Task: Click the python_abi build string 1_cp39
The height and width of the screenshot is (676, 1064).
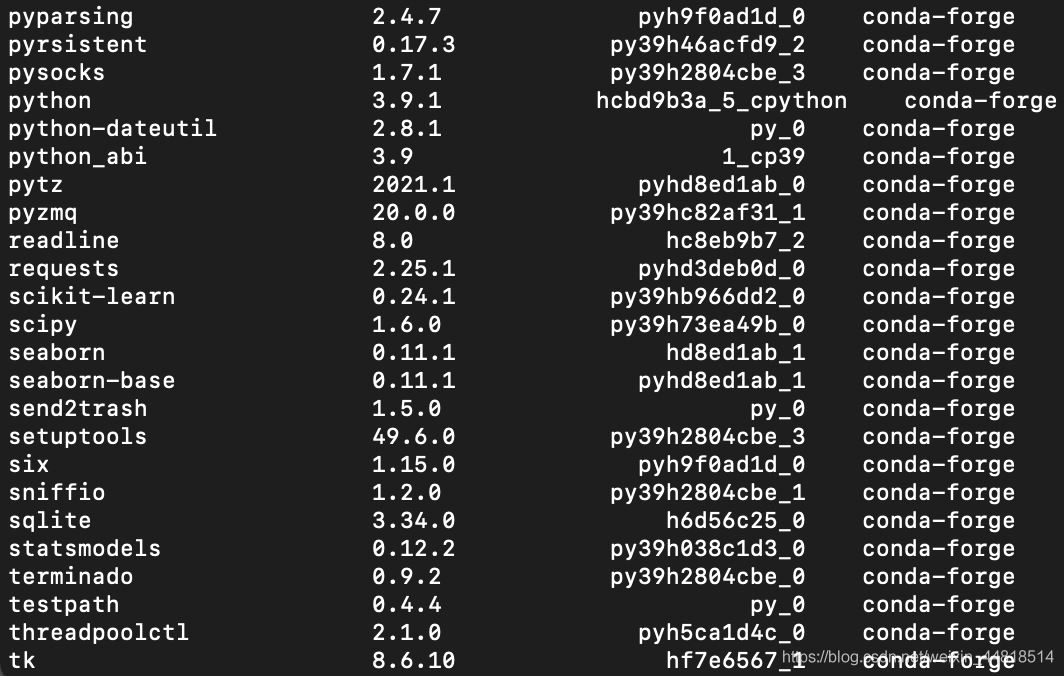Action: pos(763,157)
